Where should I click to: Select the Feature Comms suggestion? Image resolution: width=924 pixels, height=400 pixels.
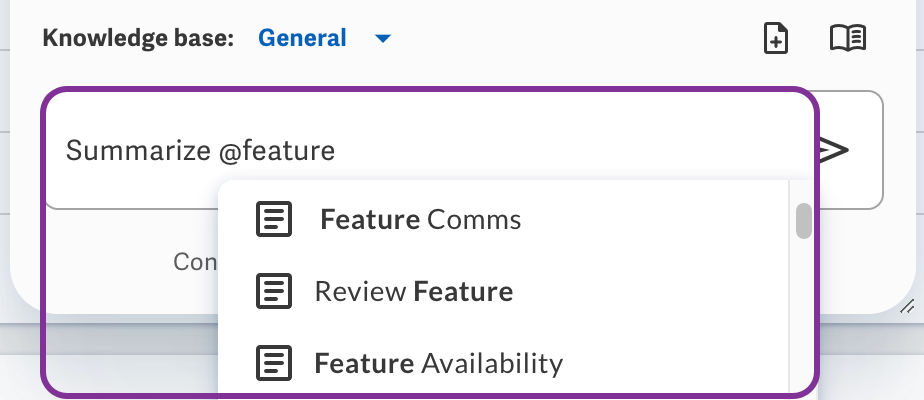503,219
